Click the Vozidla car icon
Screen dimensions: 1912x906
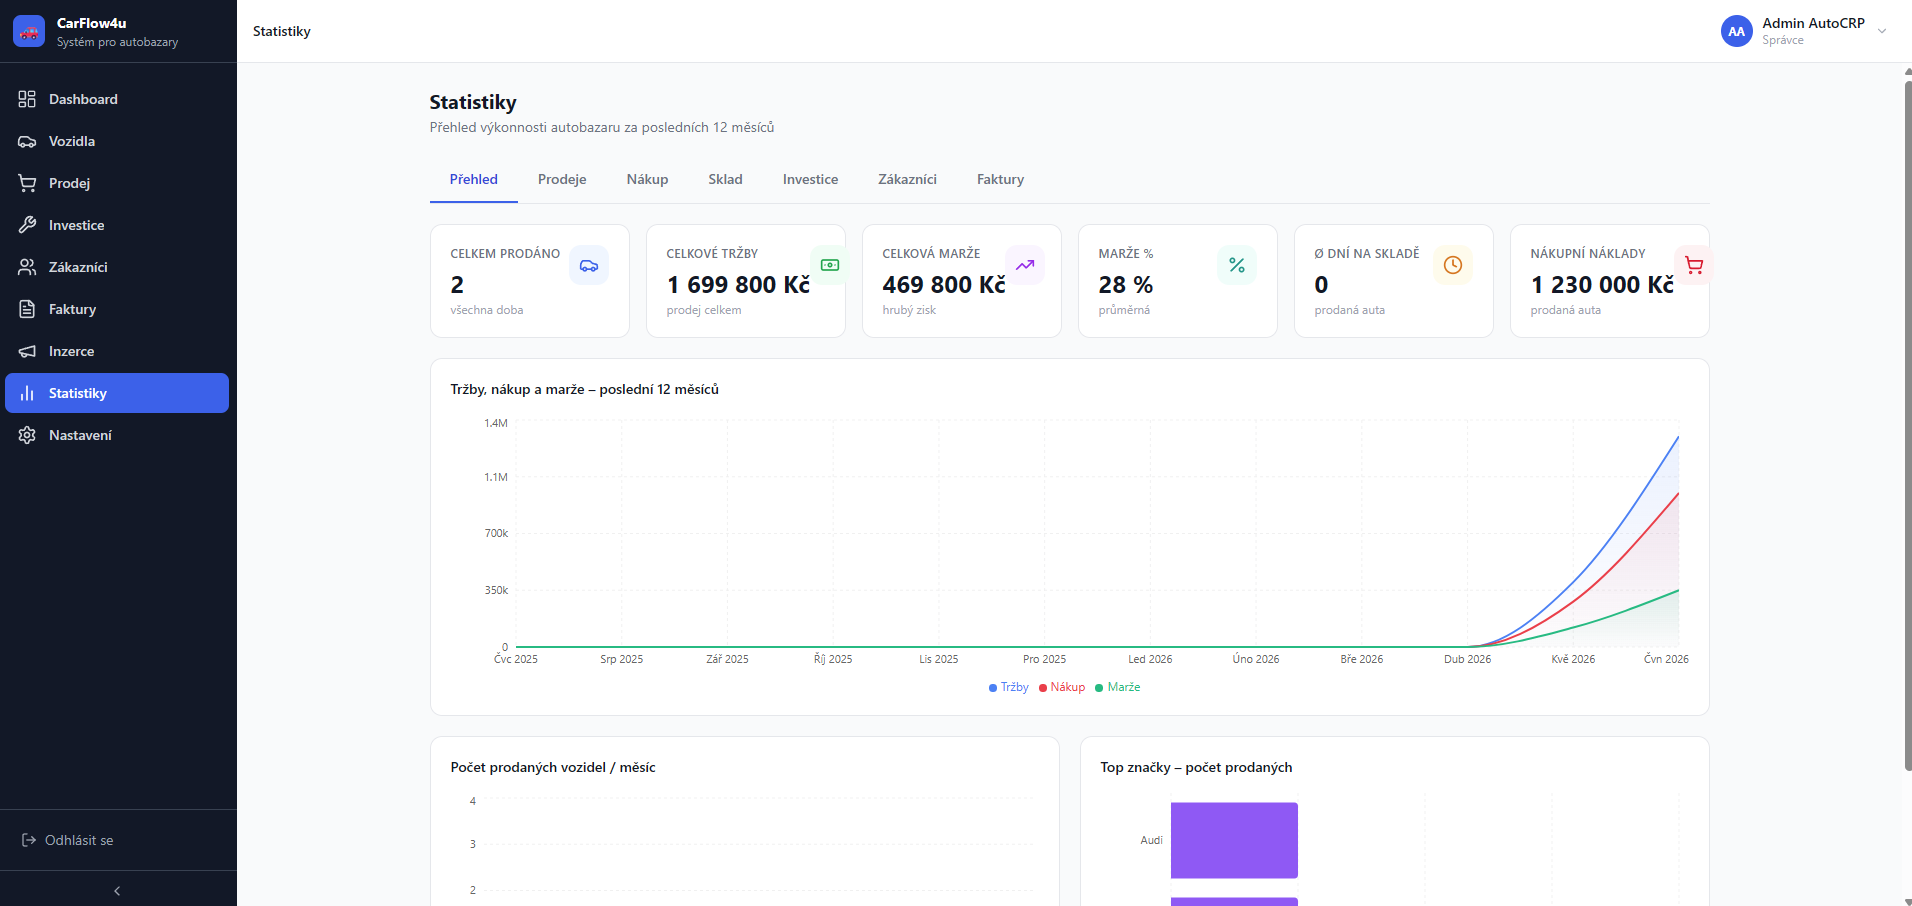(x=27, y=141)
